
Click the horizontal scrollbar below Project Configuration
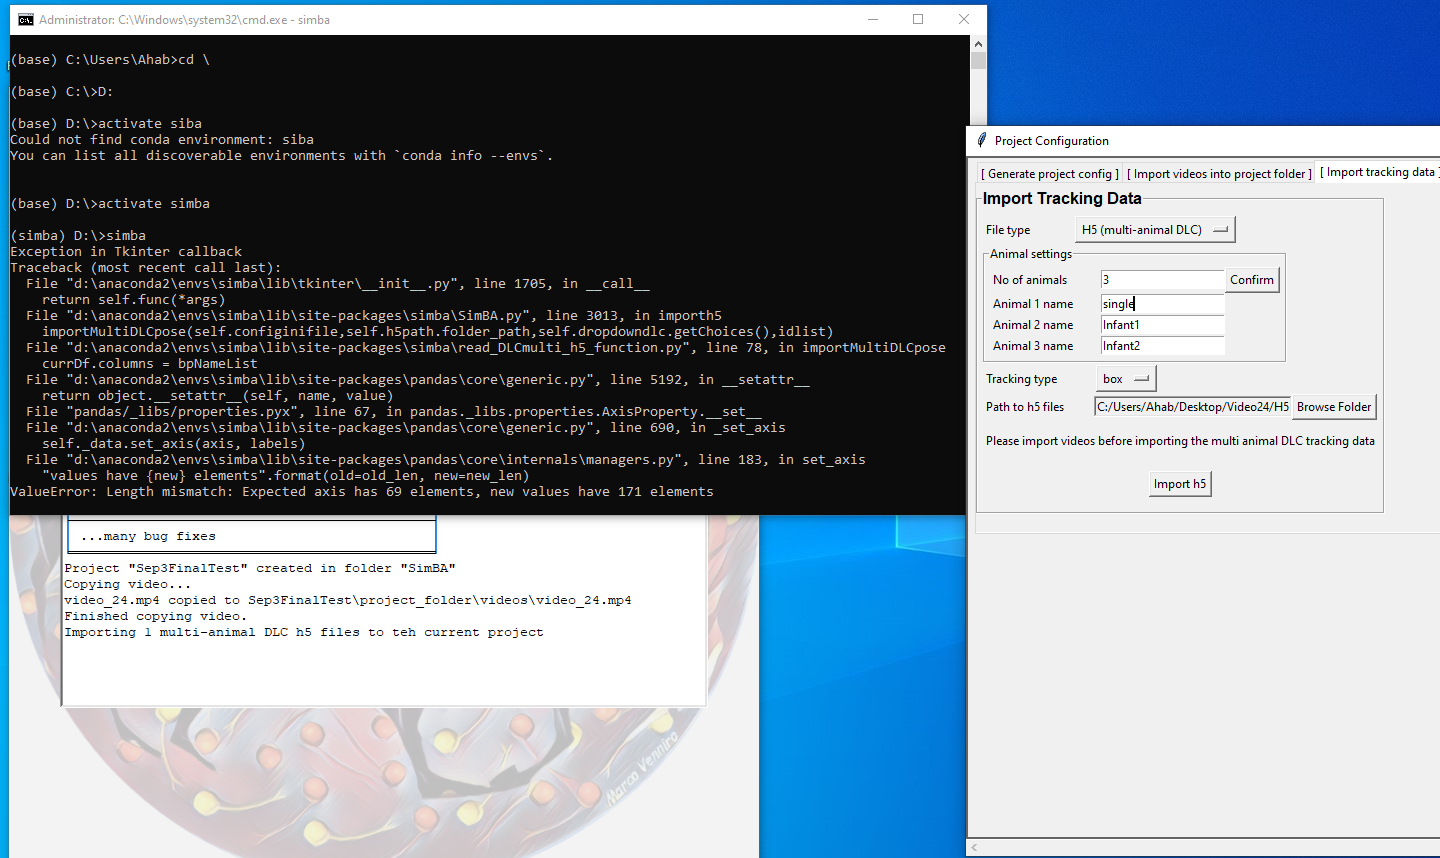point(1200,847)
